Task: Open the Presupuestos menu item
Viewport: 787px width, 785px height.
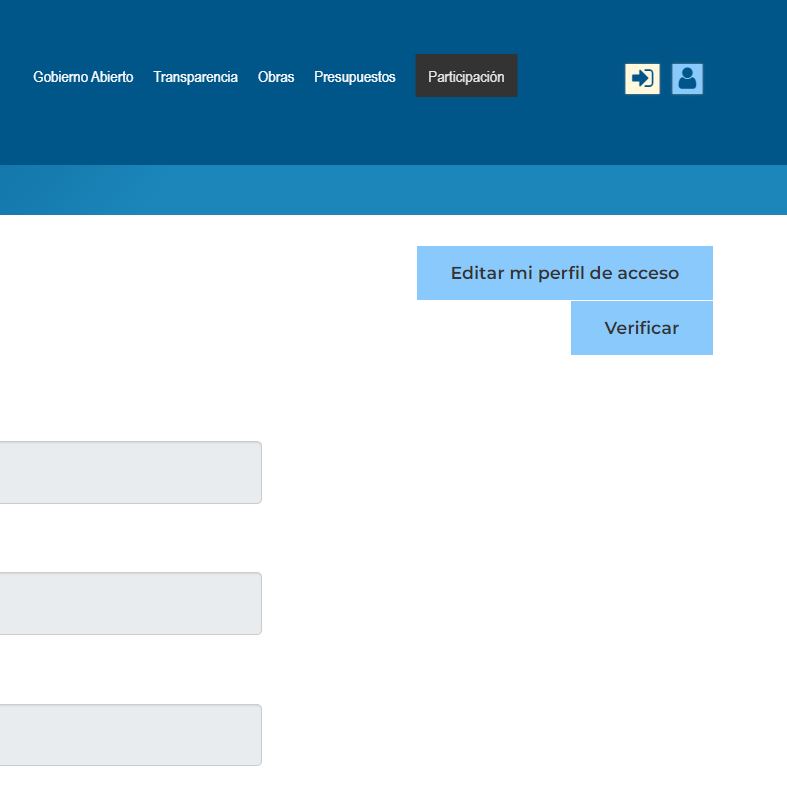Action: (354, 77)
